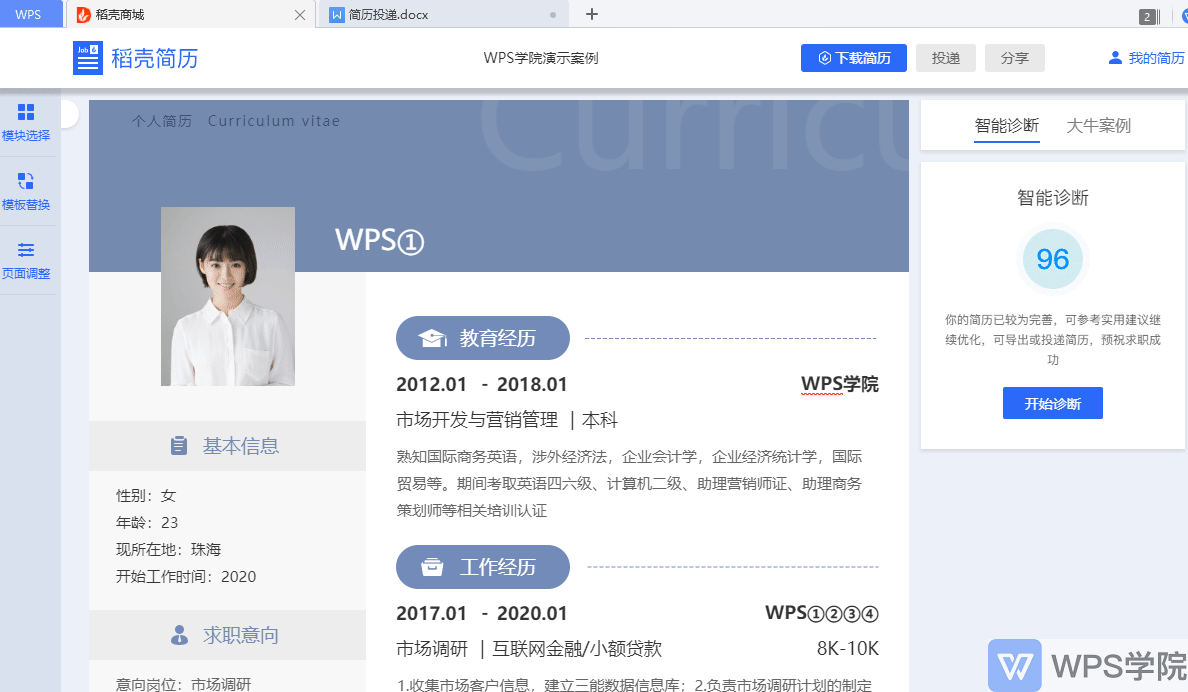Open the 模板替换 sidebar icon

pyautogui.click(x=26, y=180)
